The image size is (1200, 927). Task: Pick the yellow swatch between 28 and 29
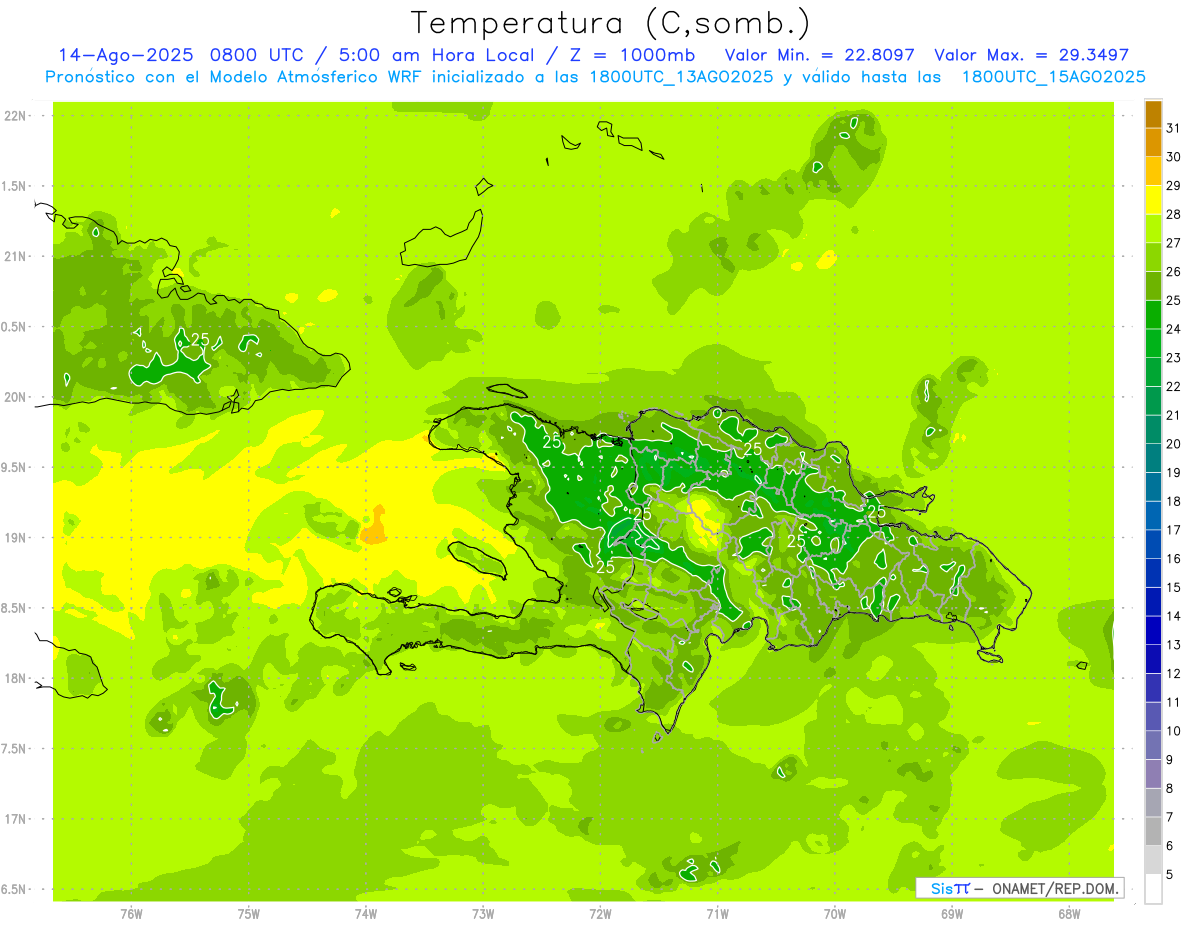[x=1153, y=201]
